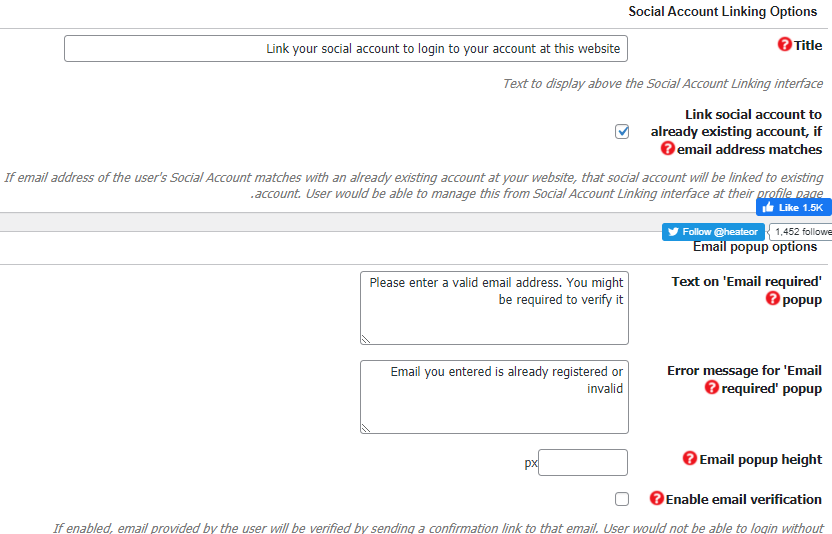Open help icon for Enable email verification
This screenshot has width=832, height=534.
pos(656,498)
